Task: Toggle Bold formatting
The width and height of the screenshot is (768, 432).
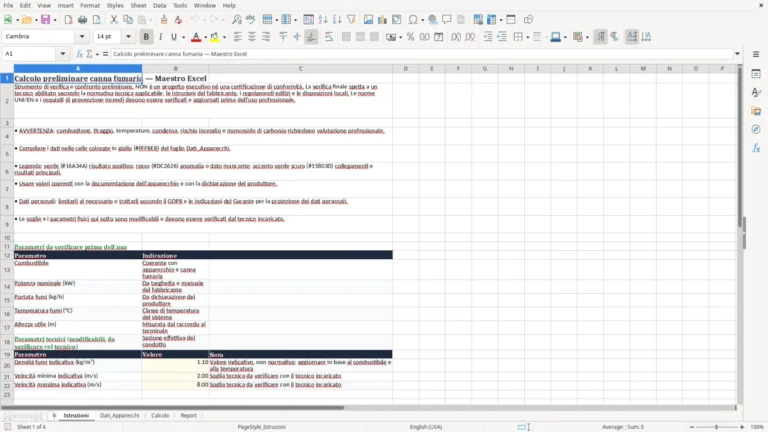Action: click(x=146, y=37)
